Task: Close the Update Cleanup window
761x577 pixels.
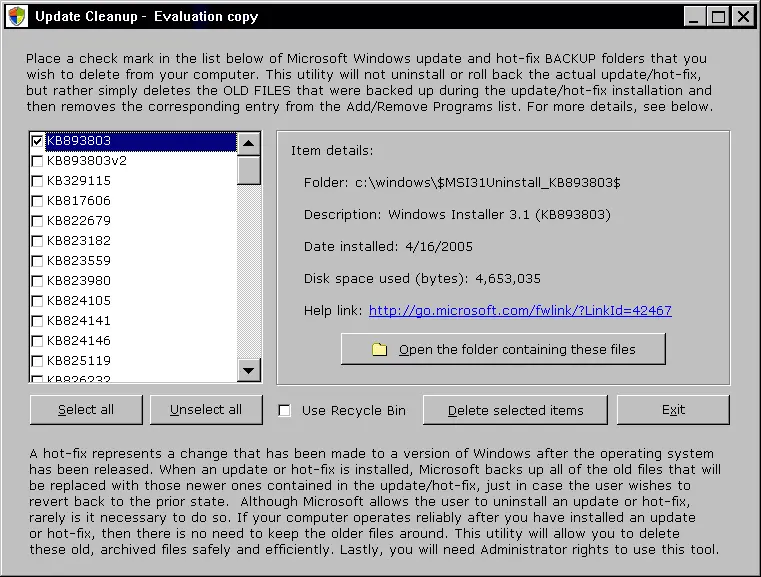Action: coord(743,16)
